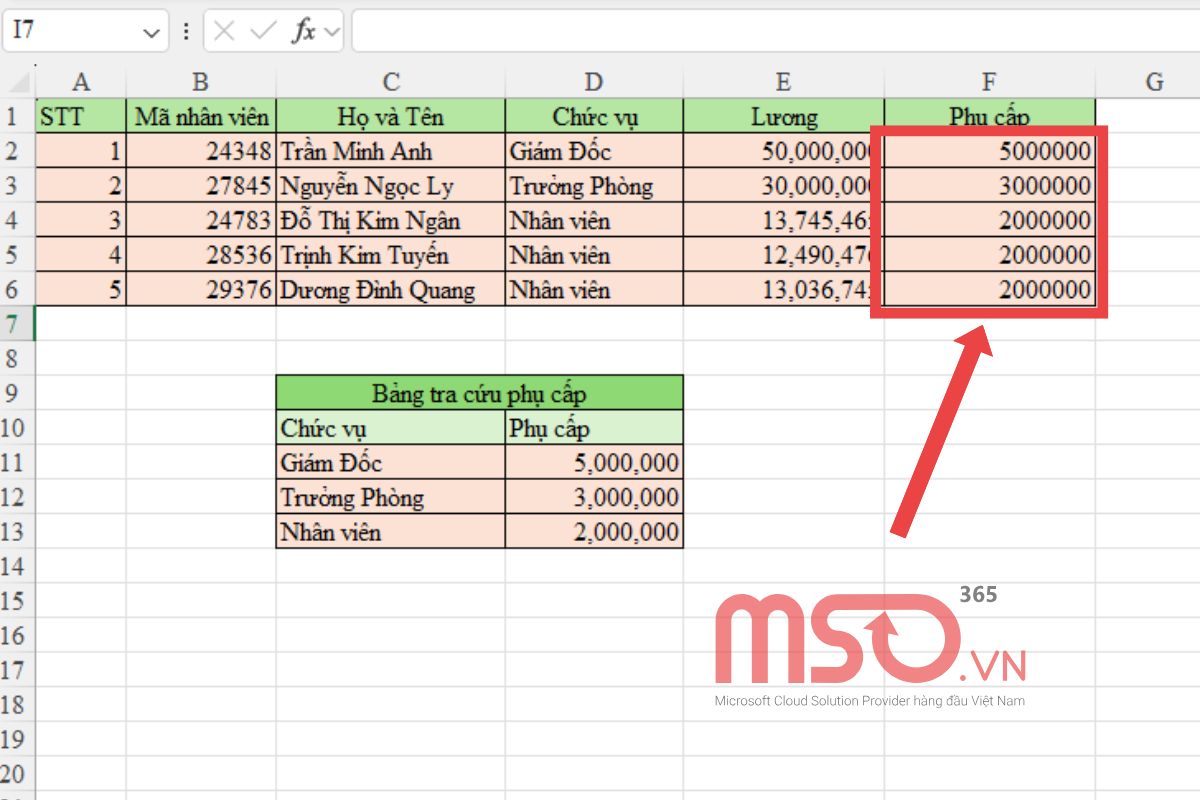
Task: Select row 13 header
Action: [17, 531]
